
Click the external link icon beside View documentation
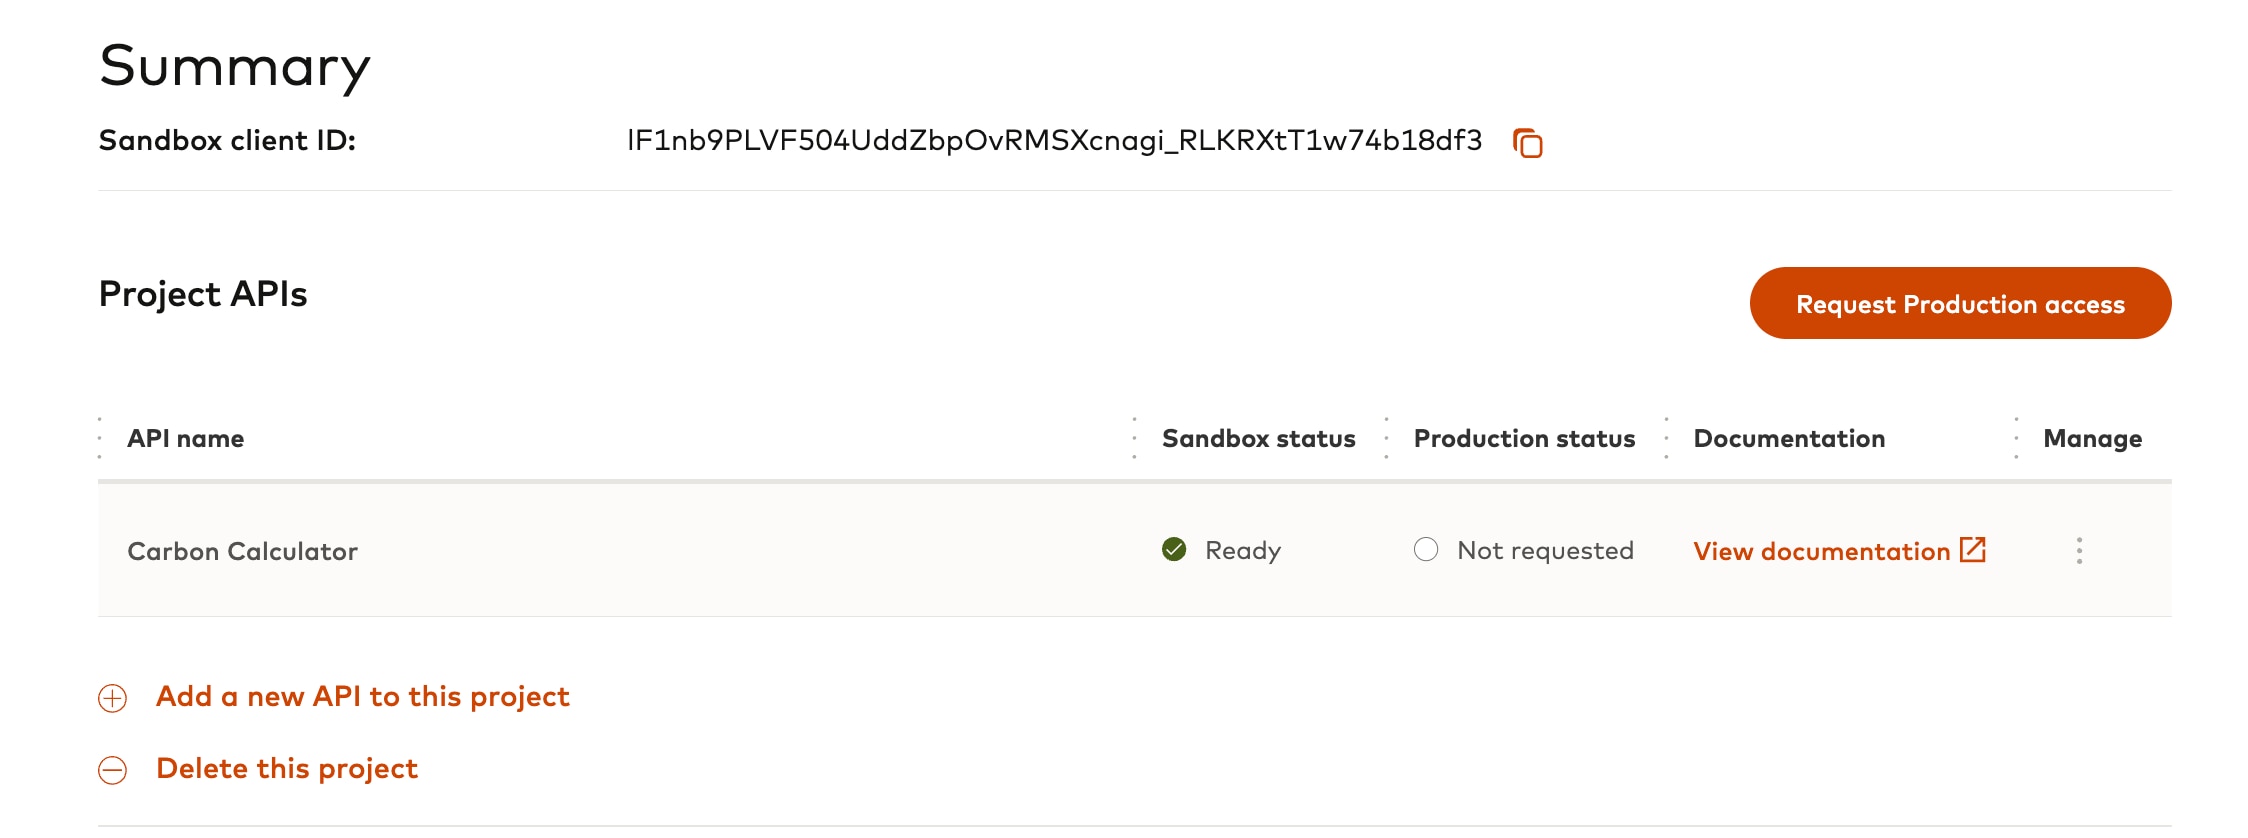tap(1972, 550)
